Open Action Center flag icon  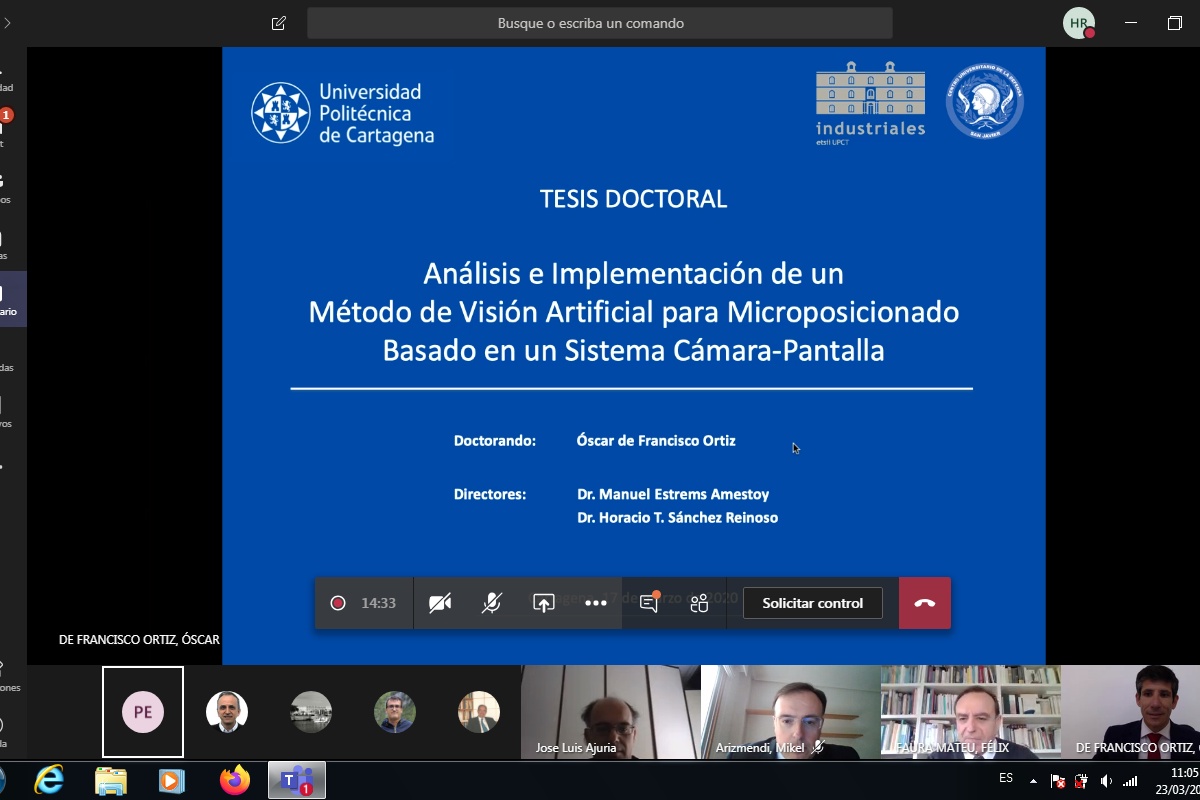point(1057,781)
